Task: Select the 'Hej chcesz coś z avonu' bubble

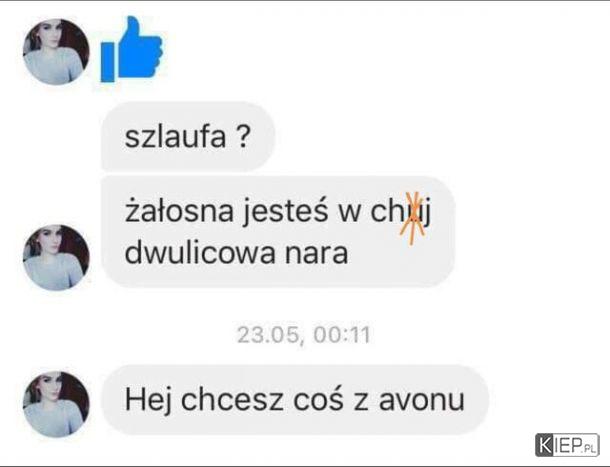Action: (294, 400)
